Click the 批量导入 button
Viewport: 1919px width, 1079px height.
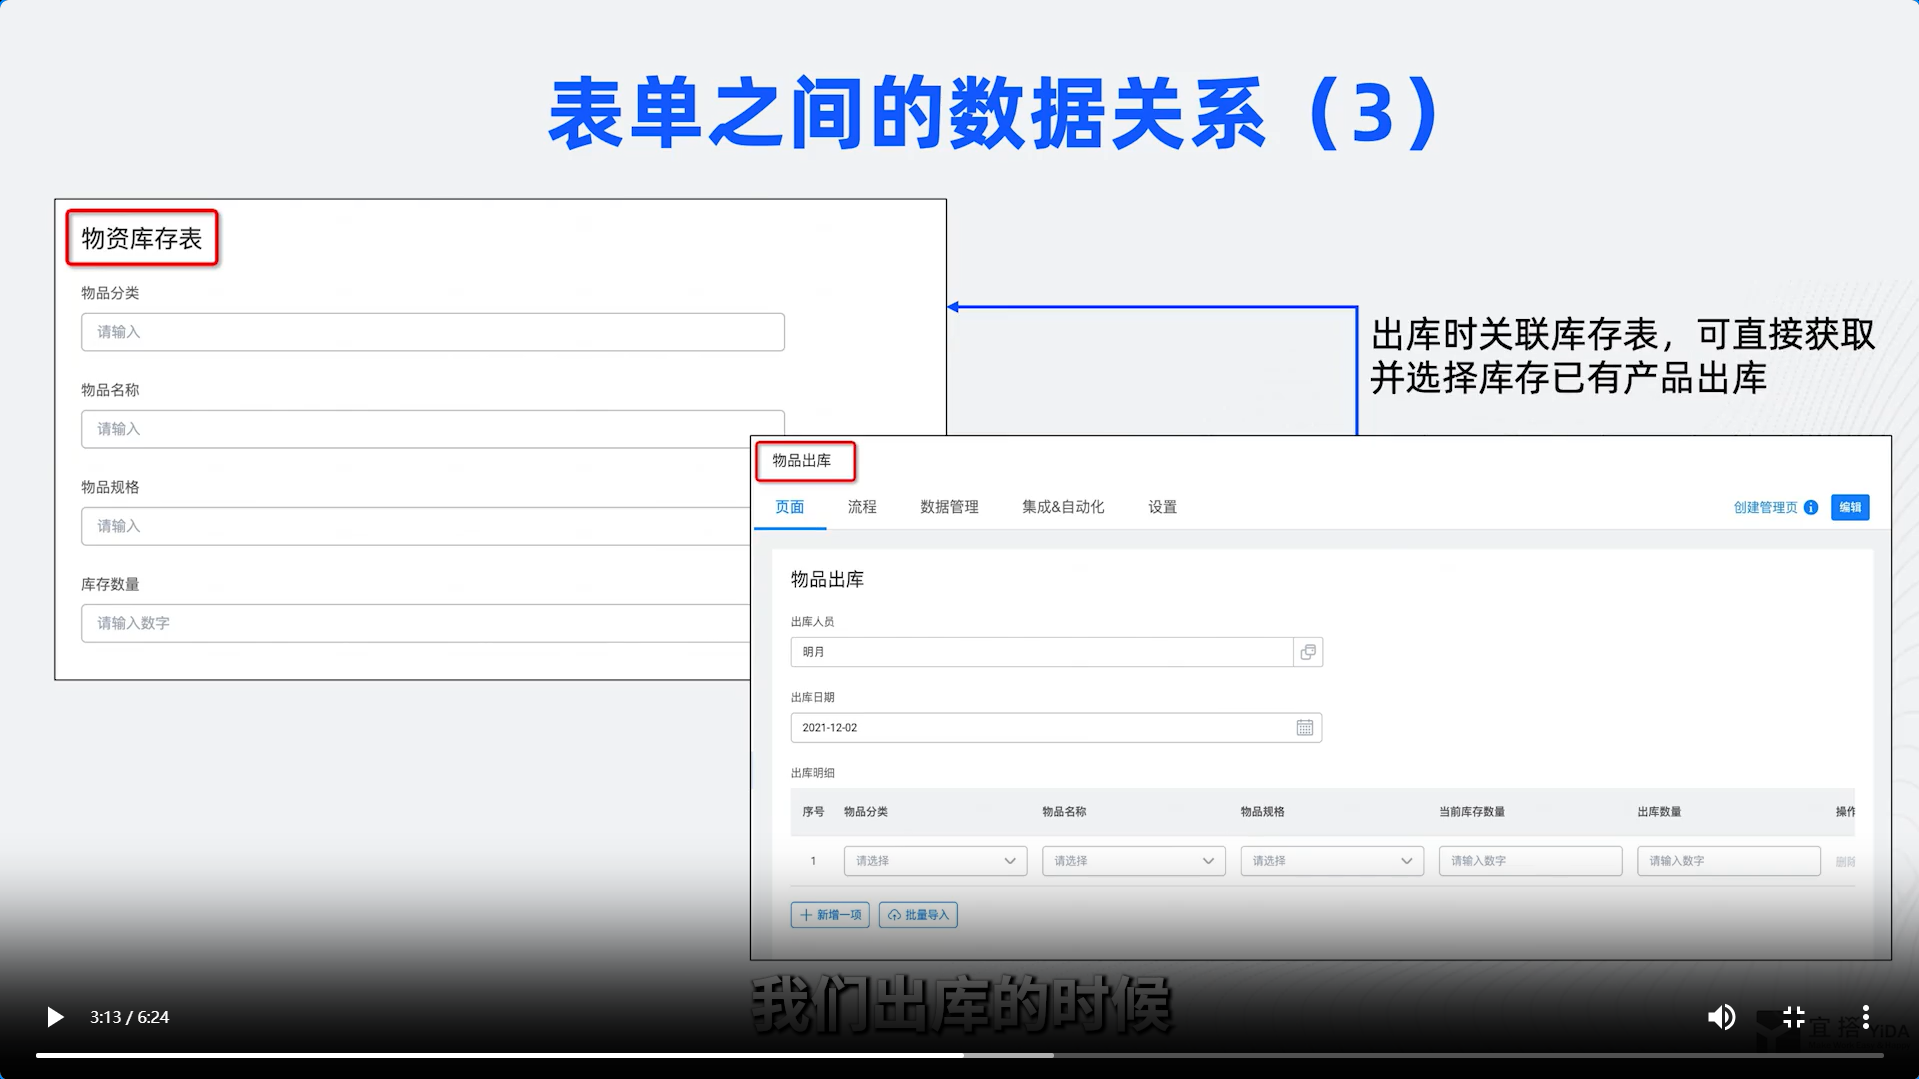pyautogui.click(x=918, y=915)
